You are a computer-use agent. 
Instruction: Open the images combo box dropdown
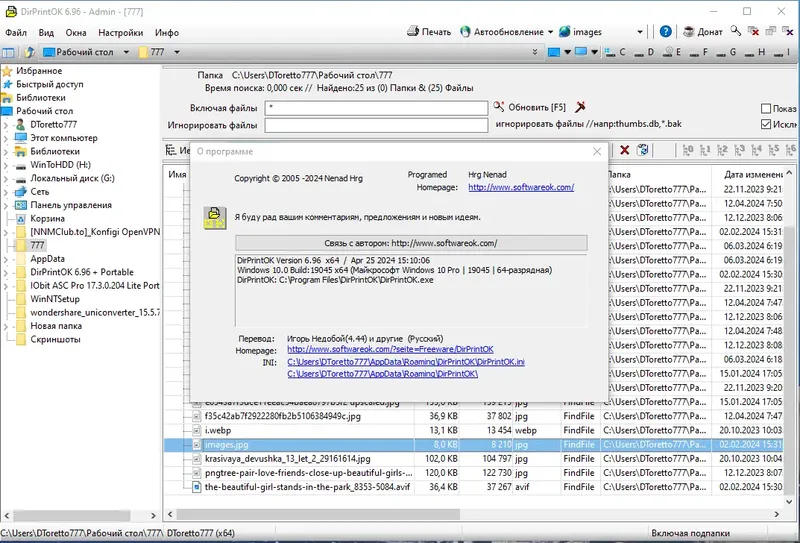click(x=640, y=32)
